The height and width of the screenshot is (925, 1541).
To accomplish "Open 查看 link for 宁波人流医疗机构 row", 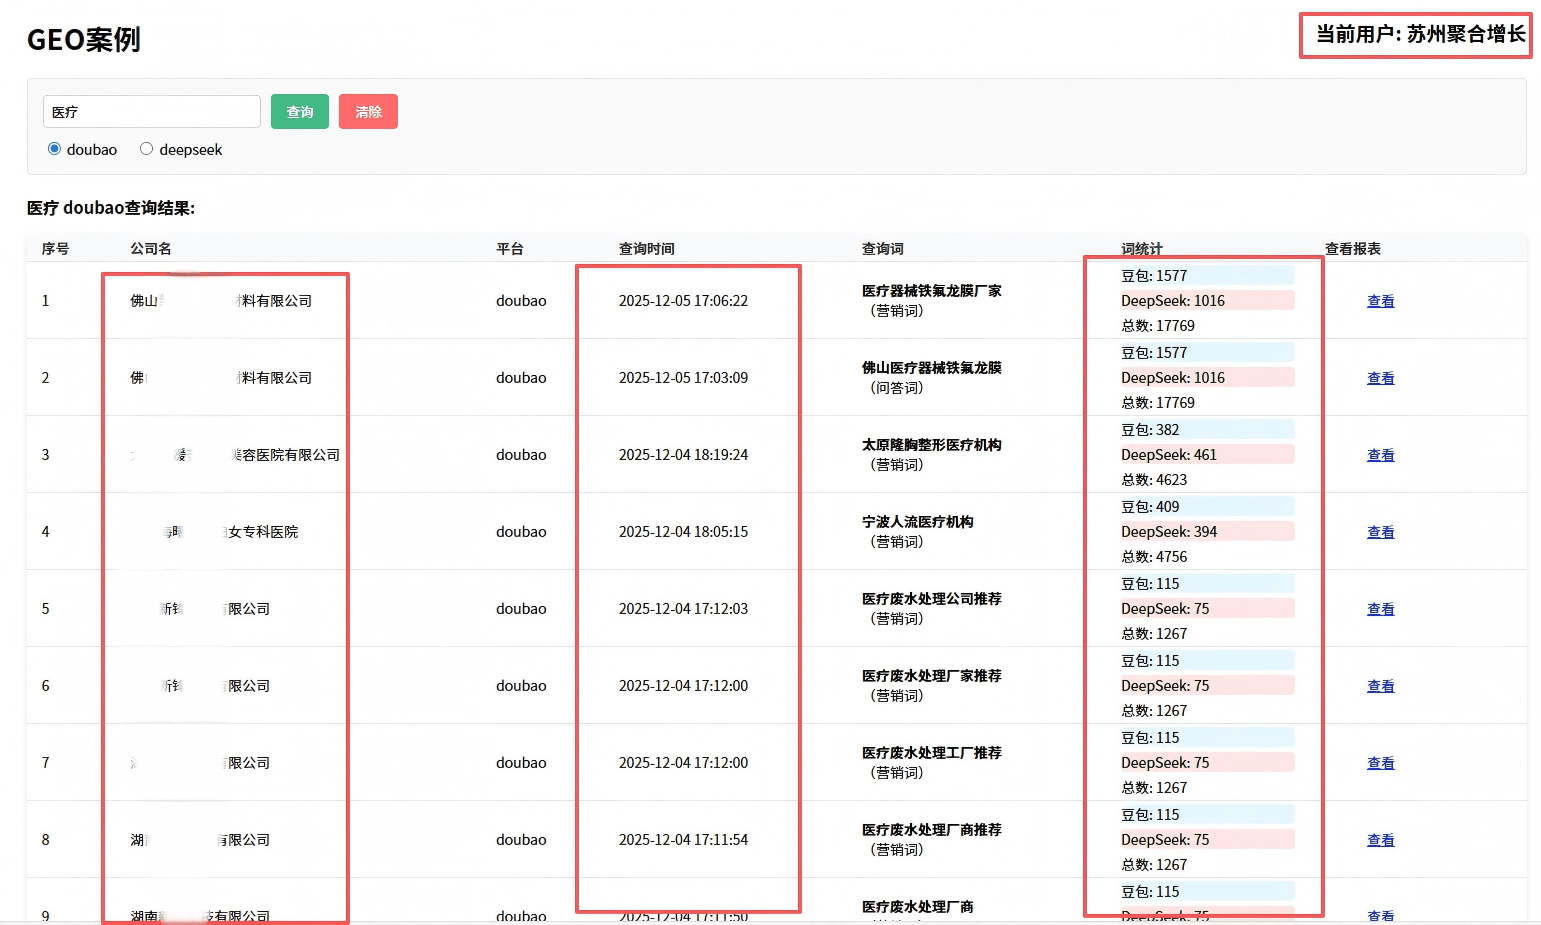I will (1380, 532).
